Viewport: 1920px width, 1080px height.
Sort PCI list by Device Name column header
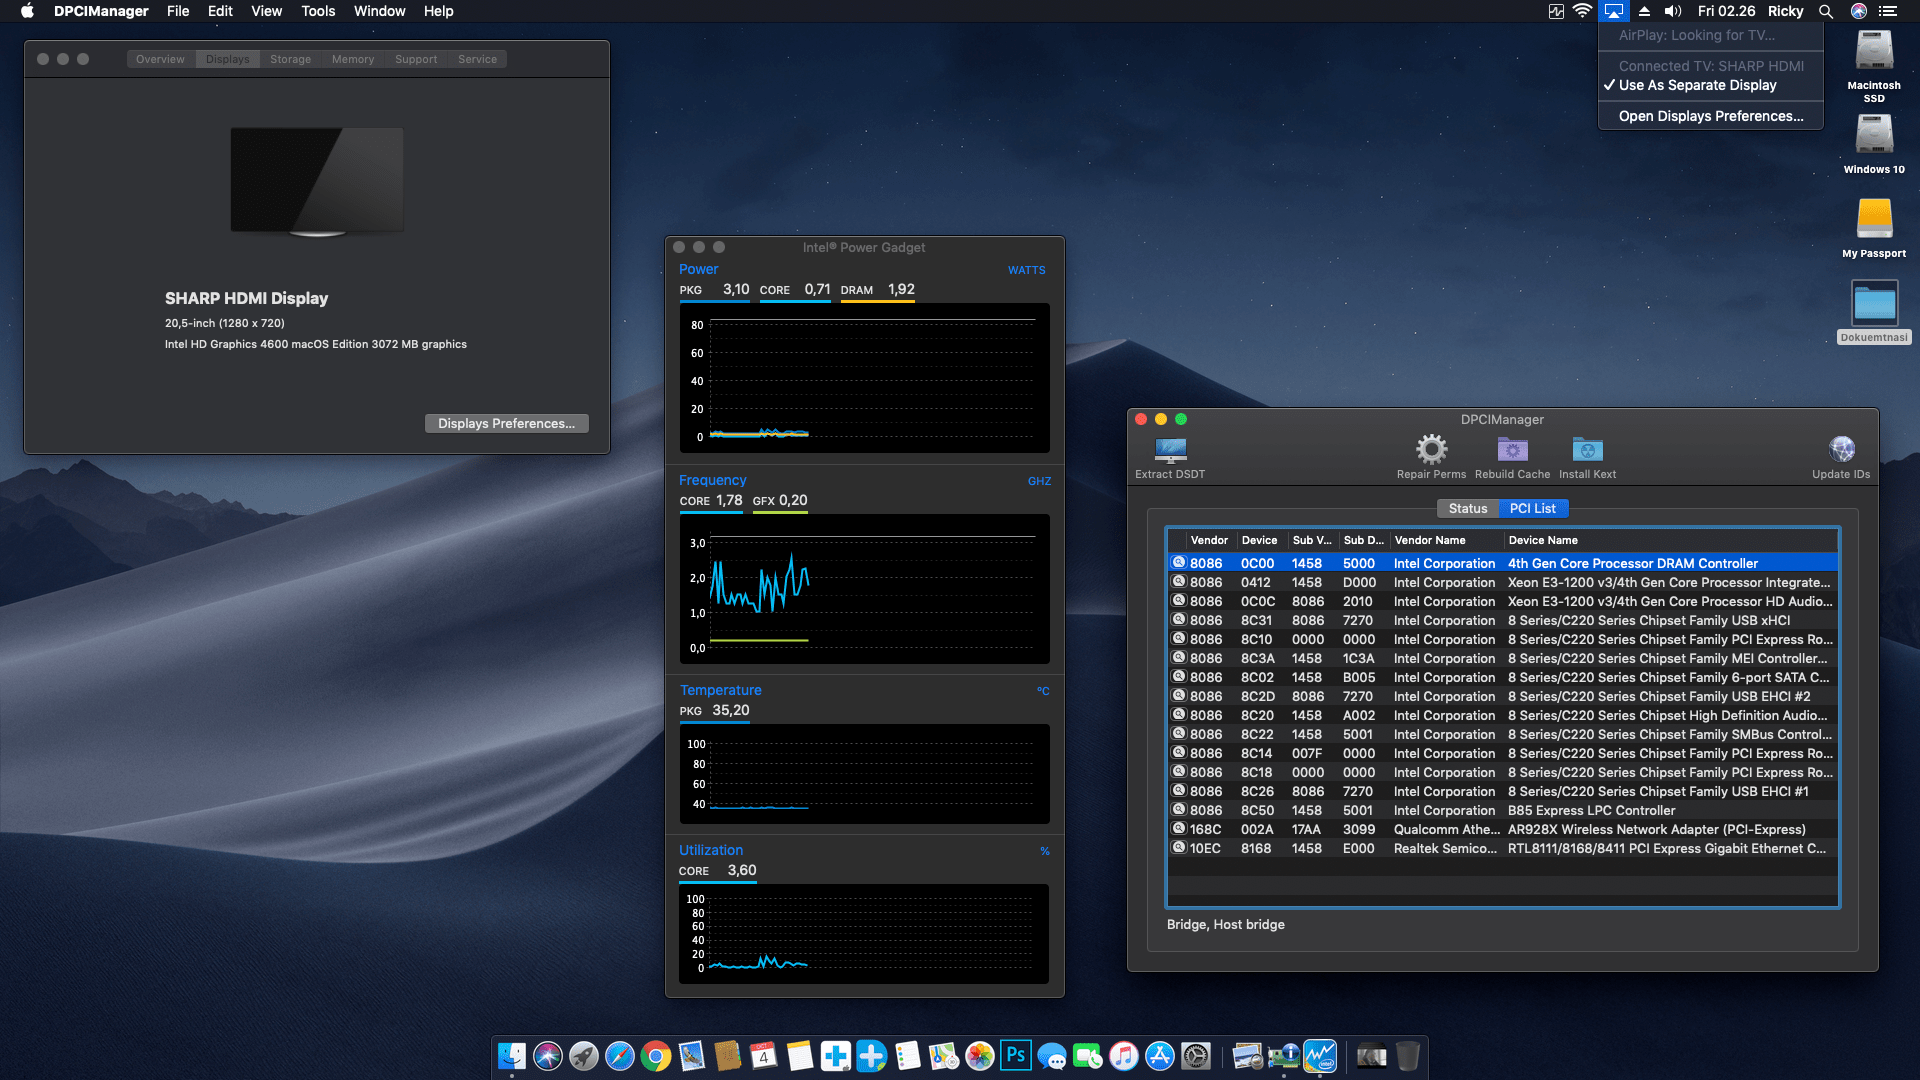coord(1670,540)
